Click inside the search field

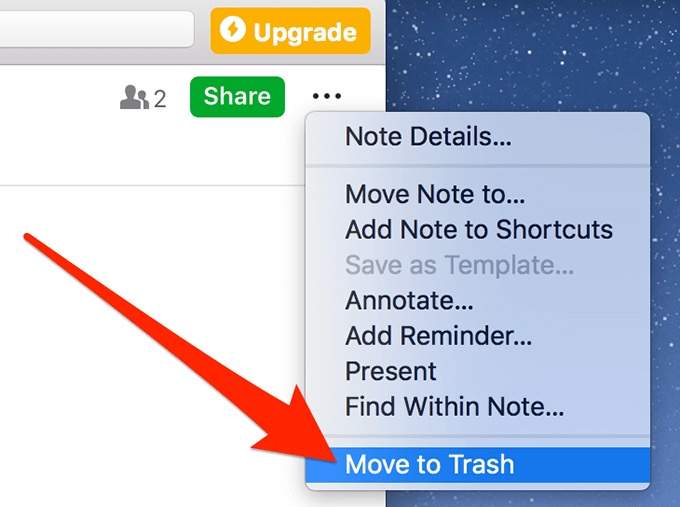[96, 29]
